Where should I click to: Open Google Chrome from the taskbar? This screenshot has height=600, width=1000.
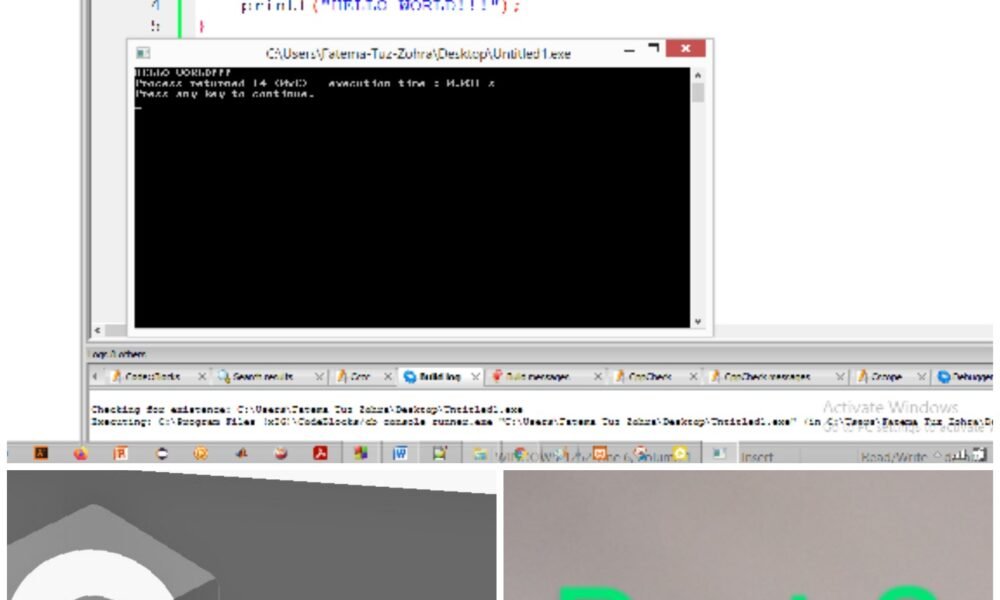[520, 454]
